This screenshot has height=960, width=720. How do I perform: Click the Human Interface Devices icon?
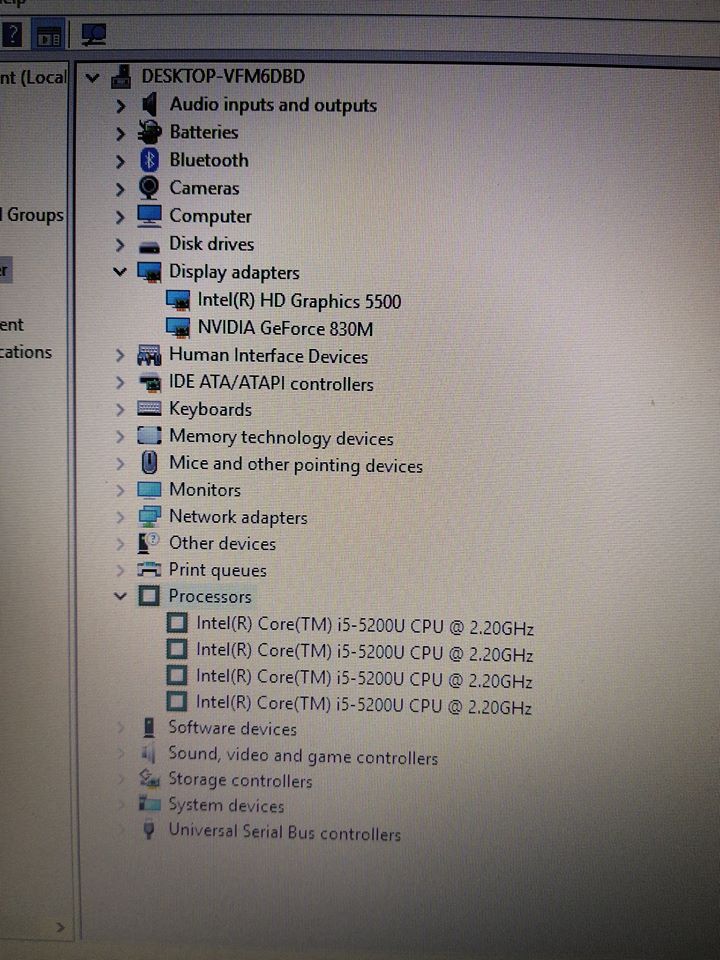coord(149,355)
